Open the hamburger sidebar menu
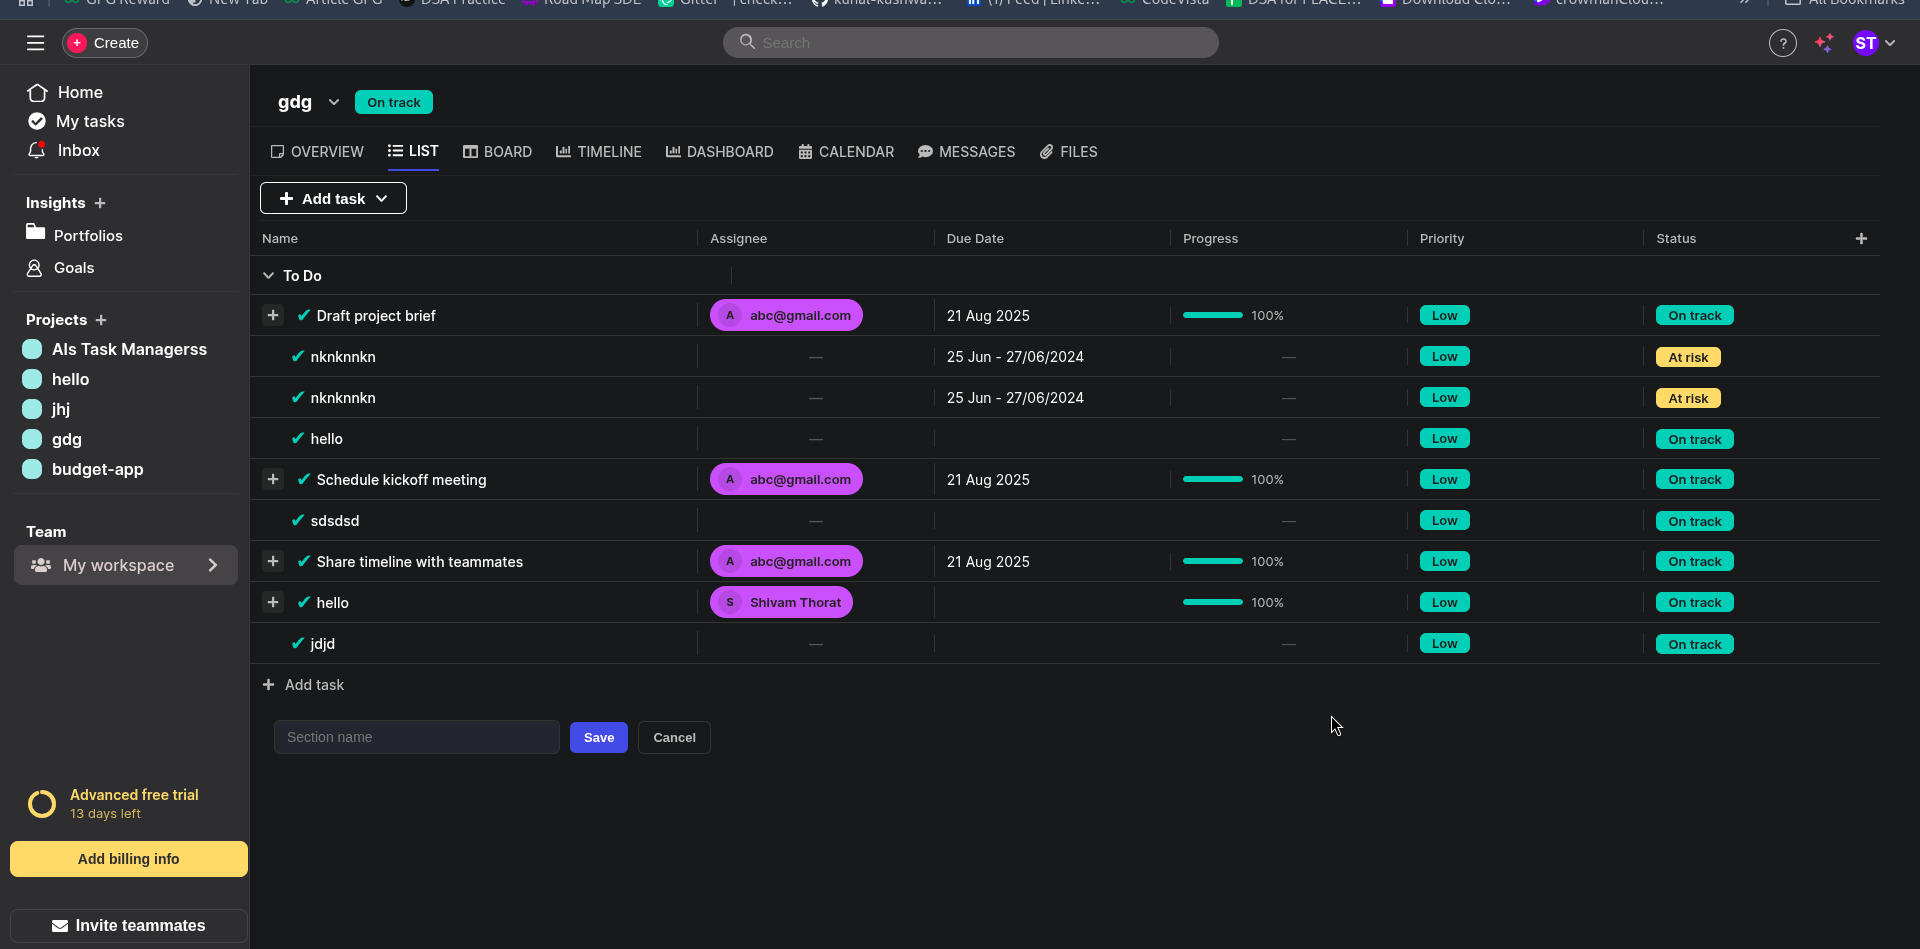This screenshot has height=949, width=1920. click(x=36, y=43)
